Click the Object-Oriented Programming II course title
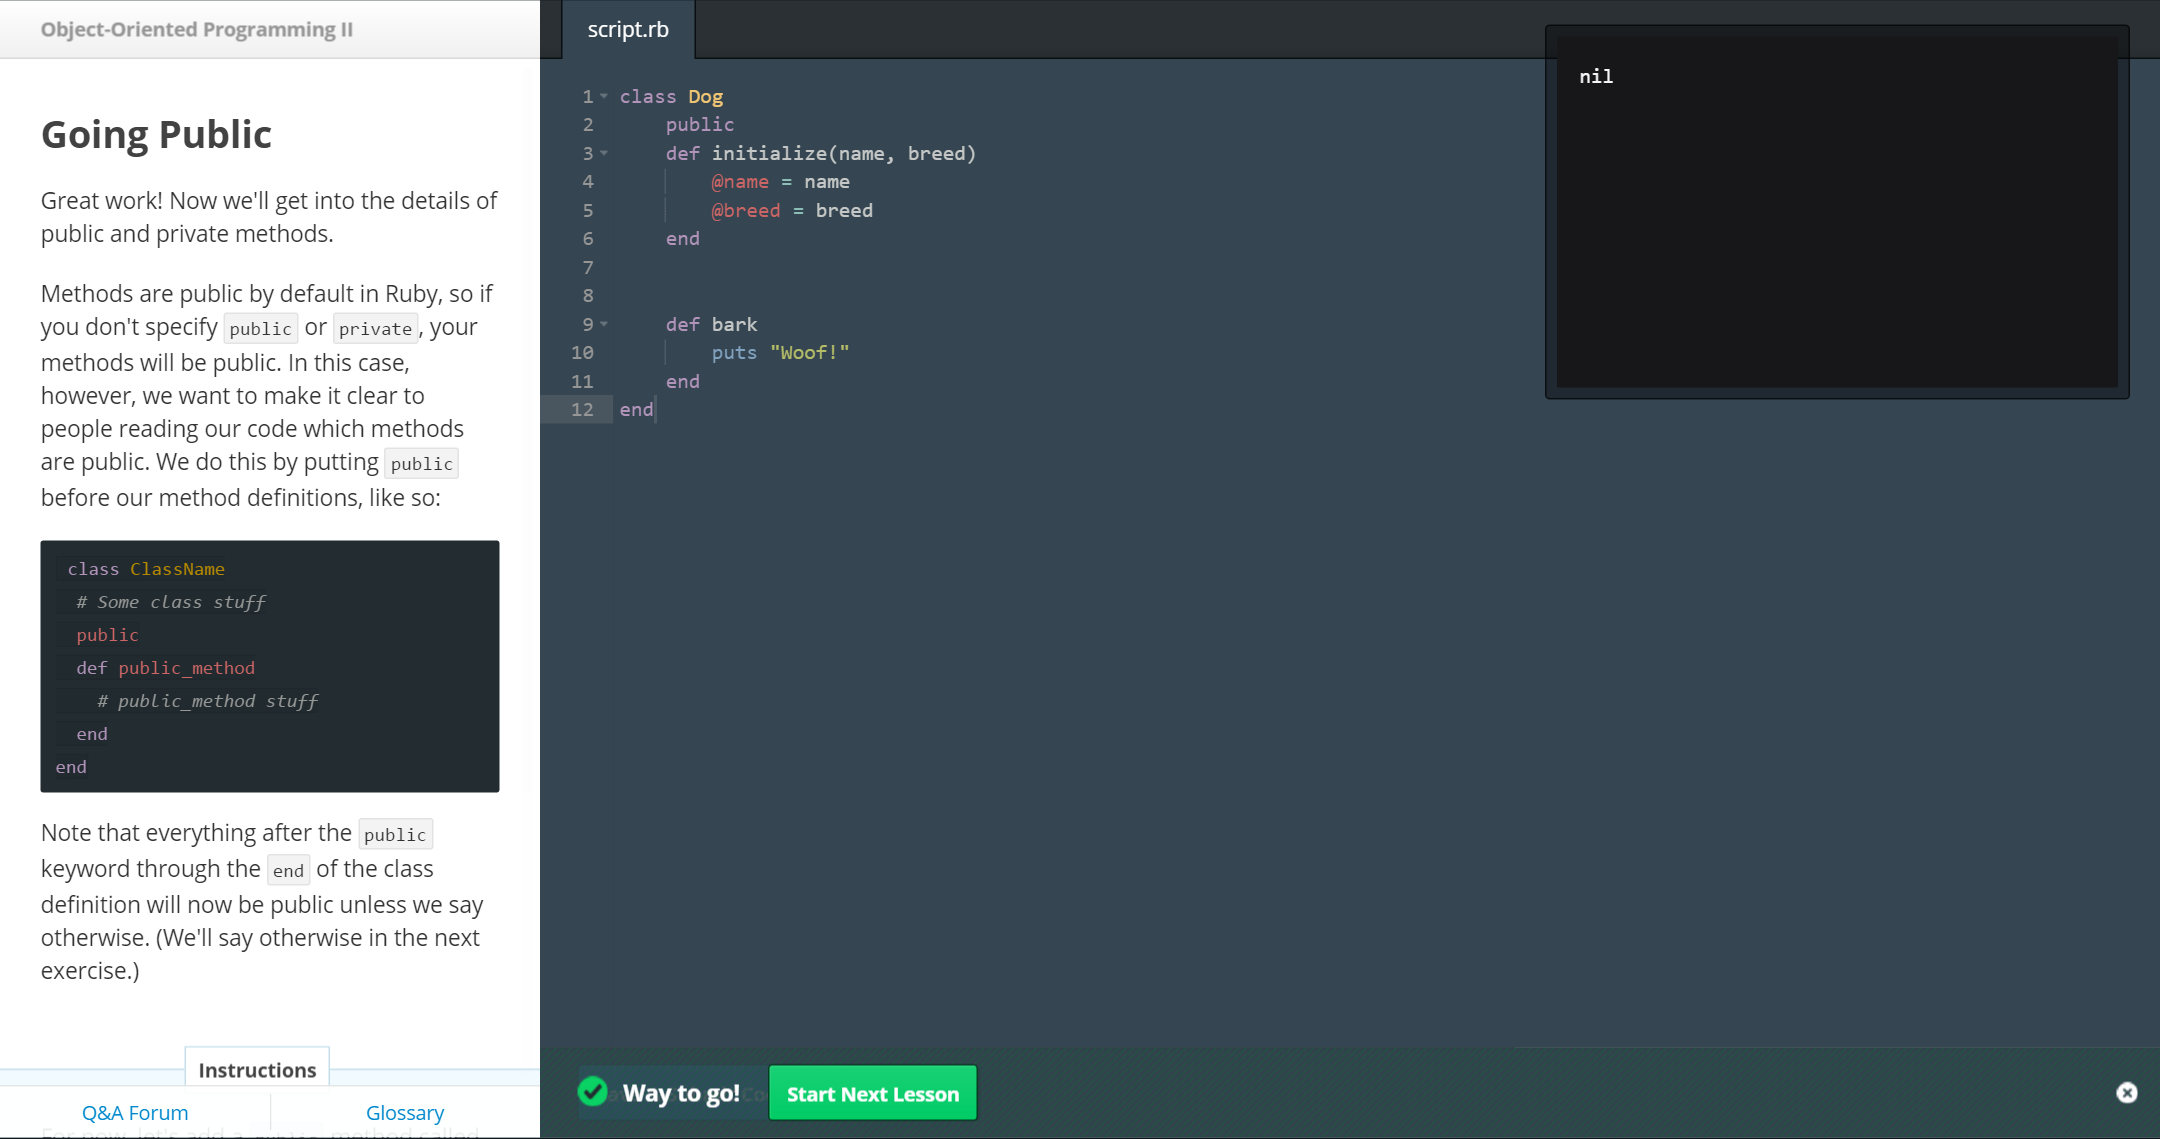The height and width of the screenshot is (1139, 2160). (x=197, y=29)
